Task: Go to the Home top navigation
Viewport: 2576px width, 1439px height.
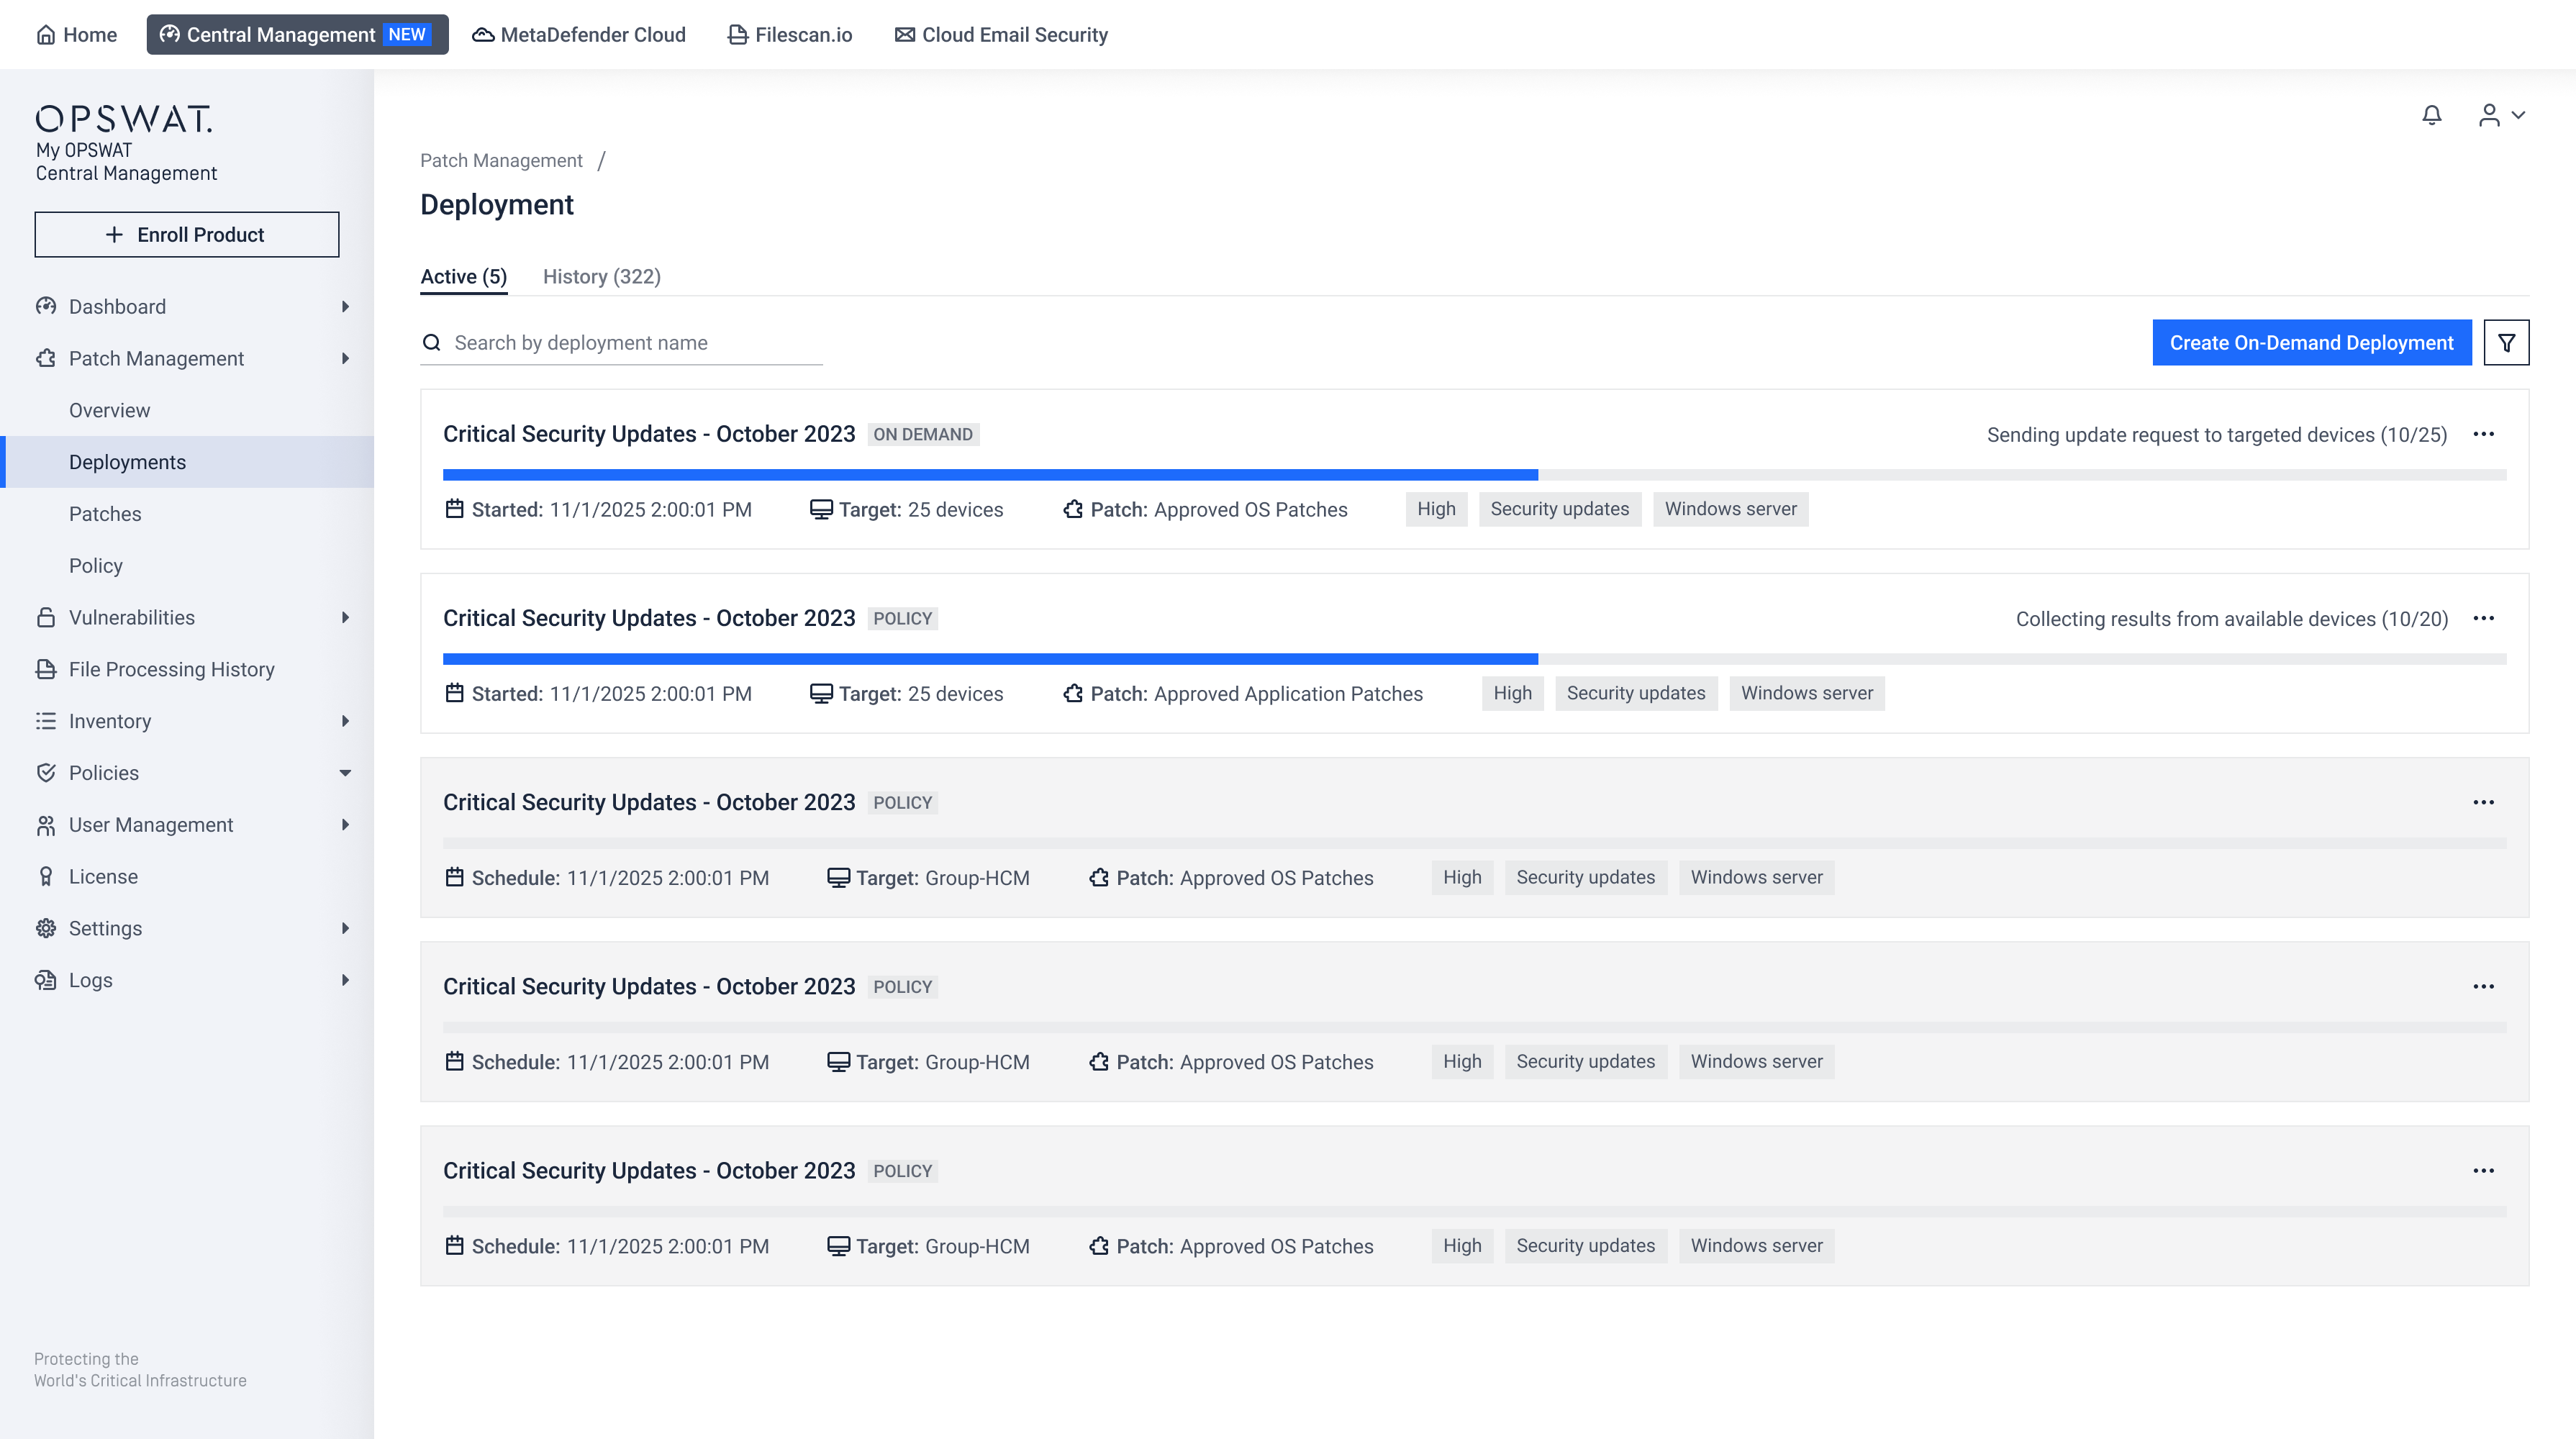Action: 77,35
